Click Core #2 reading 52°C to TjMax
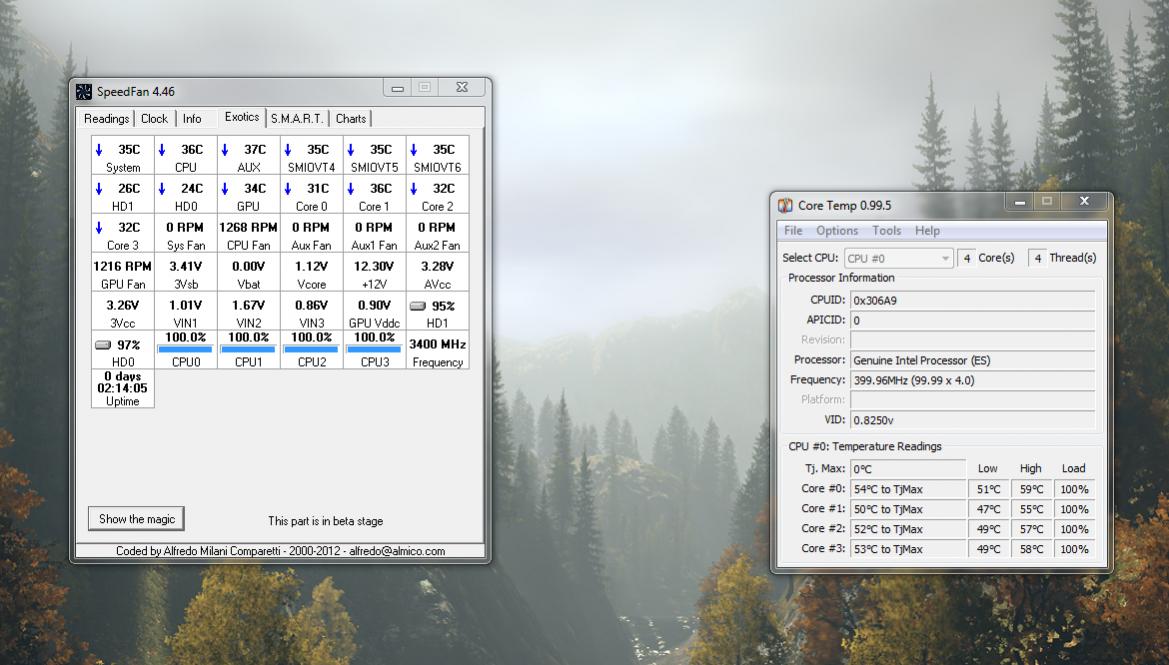Image resolution: width=1169 pixels, height=665 pixels. (908, 529)
